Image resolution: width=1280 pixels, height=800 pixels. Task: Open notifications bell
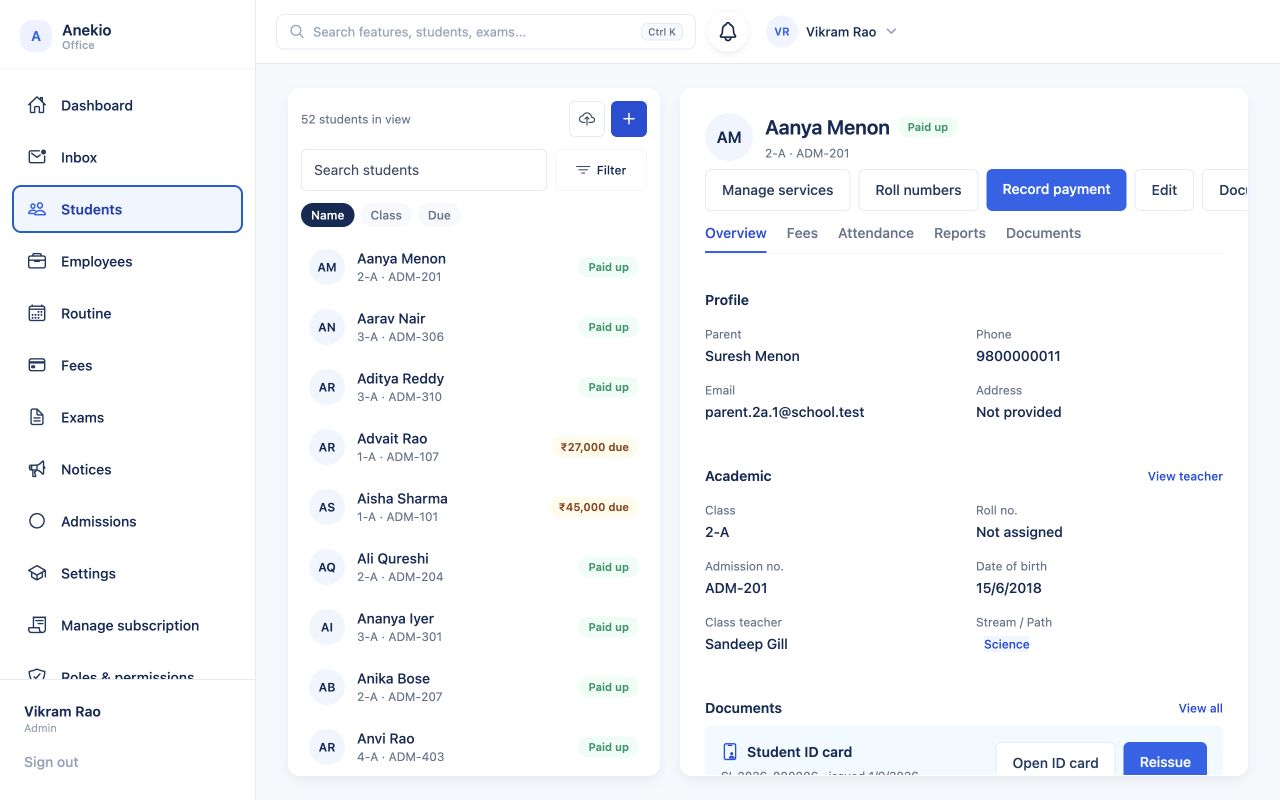[x=728, y=32]
